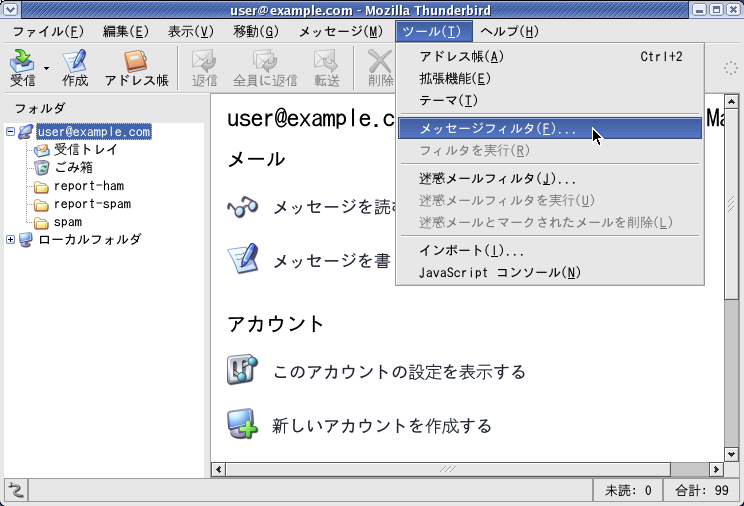This screenshot has height=506, width=744.
Task: Open the report-spam folder
Action: coord(92,204)
